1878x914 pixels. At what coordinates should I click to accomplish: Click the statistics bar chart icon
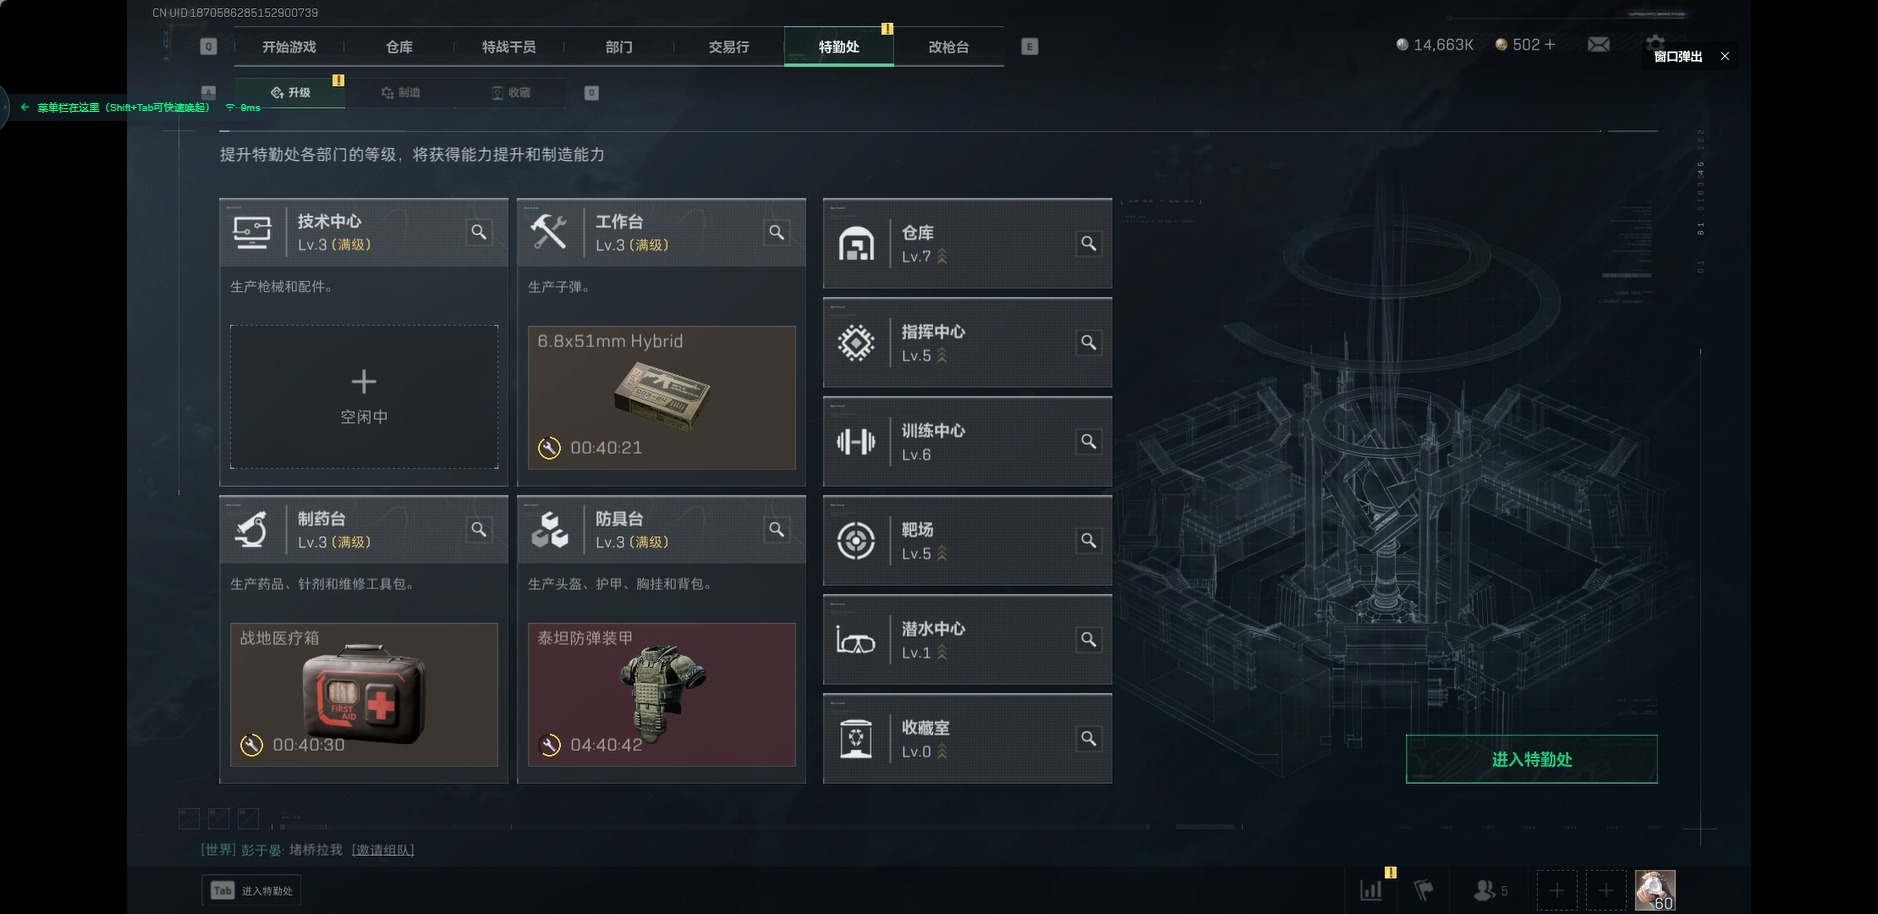click(x=1371, y=889)
